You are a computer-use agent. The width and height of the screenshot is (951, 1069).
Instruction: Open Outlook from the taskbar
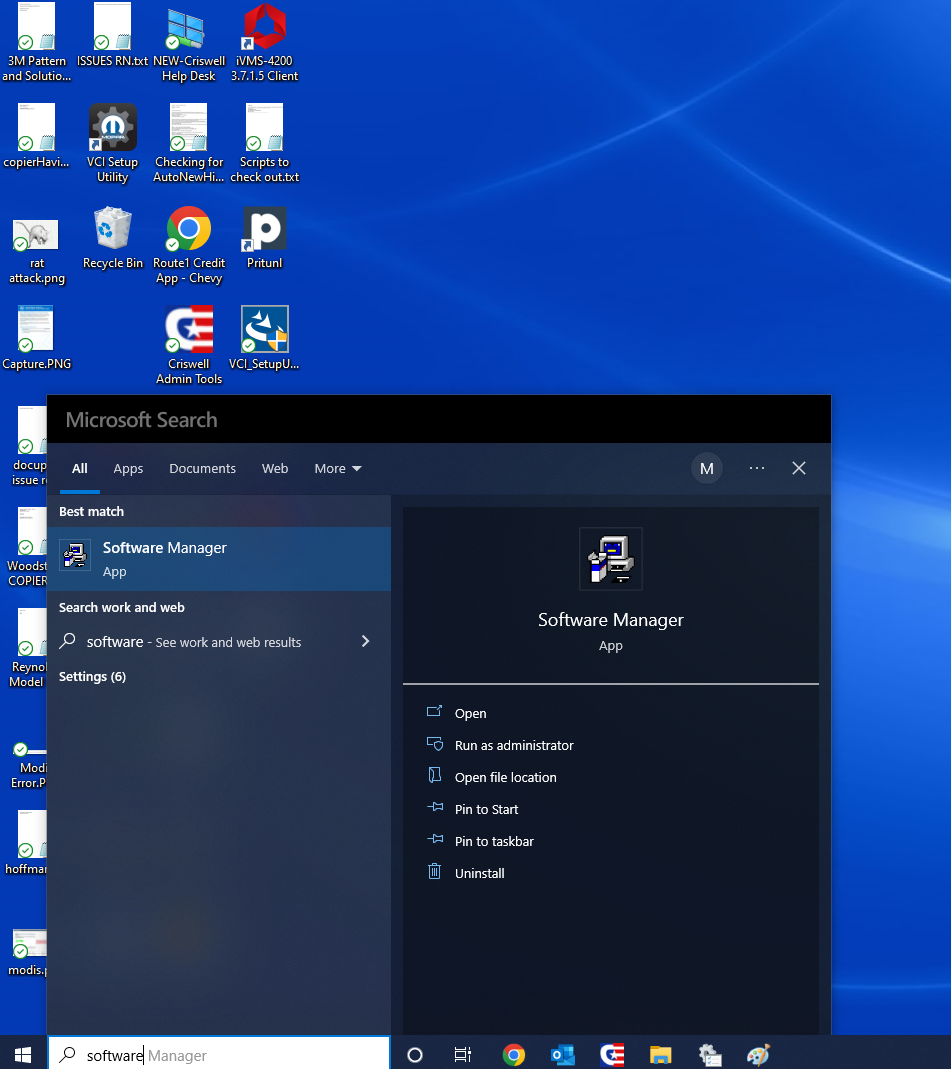coord(562,1055)
